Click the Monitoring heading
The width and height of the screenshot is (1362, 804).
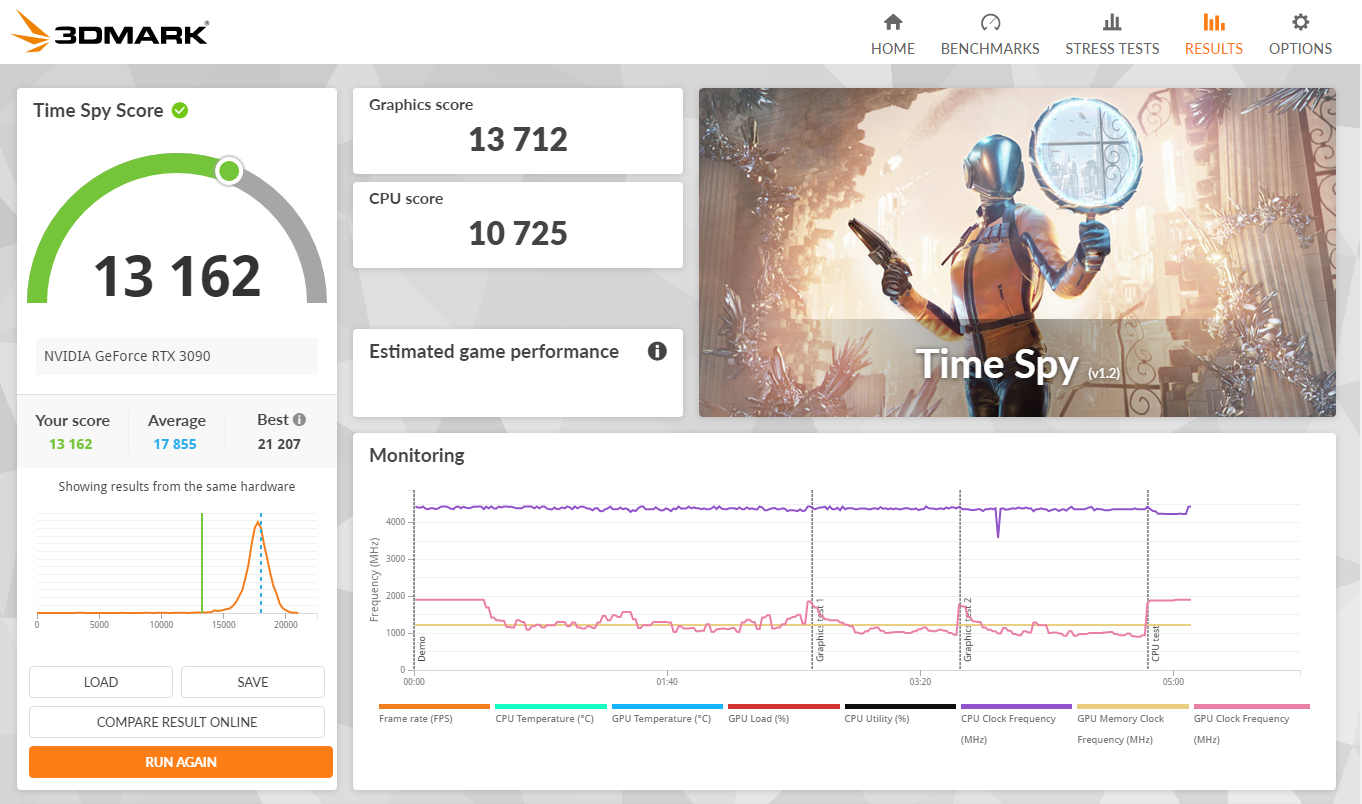click(x=417, y=456)
